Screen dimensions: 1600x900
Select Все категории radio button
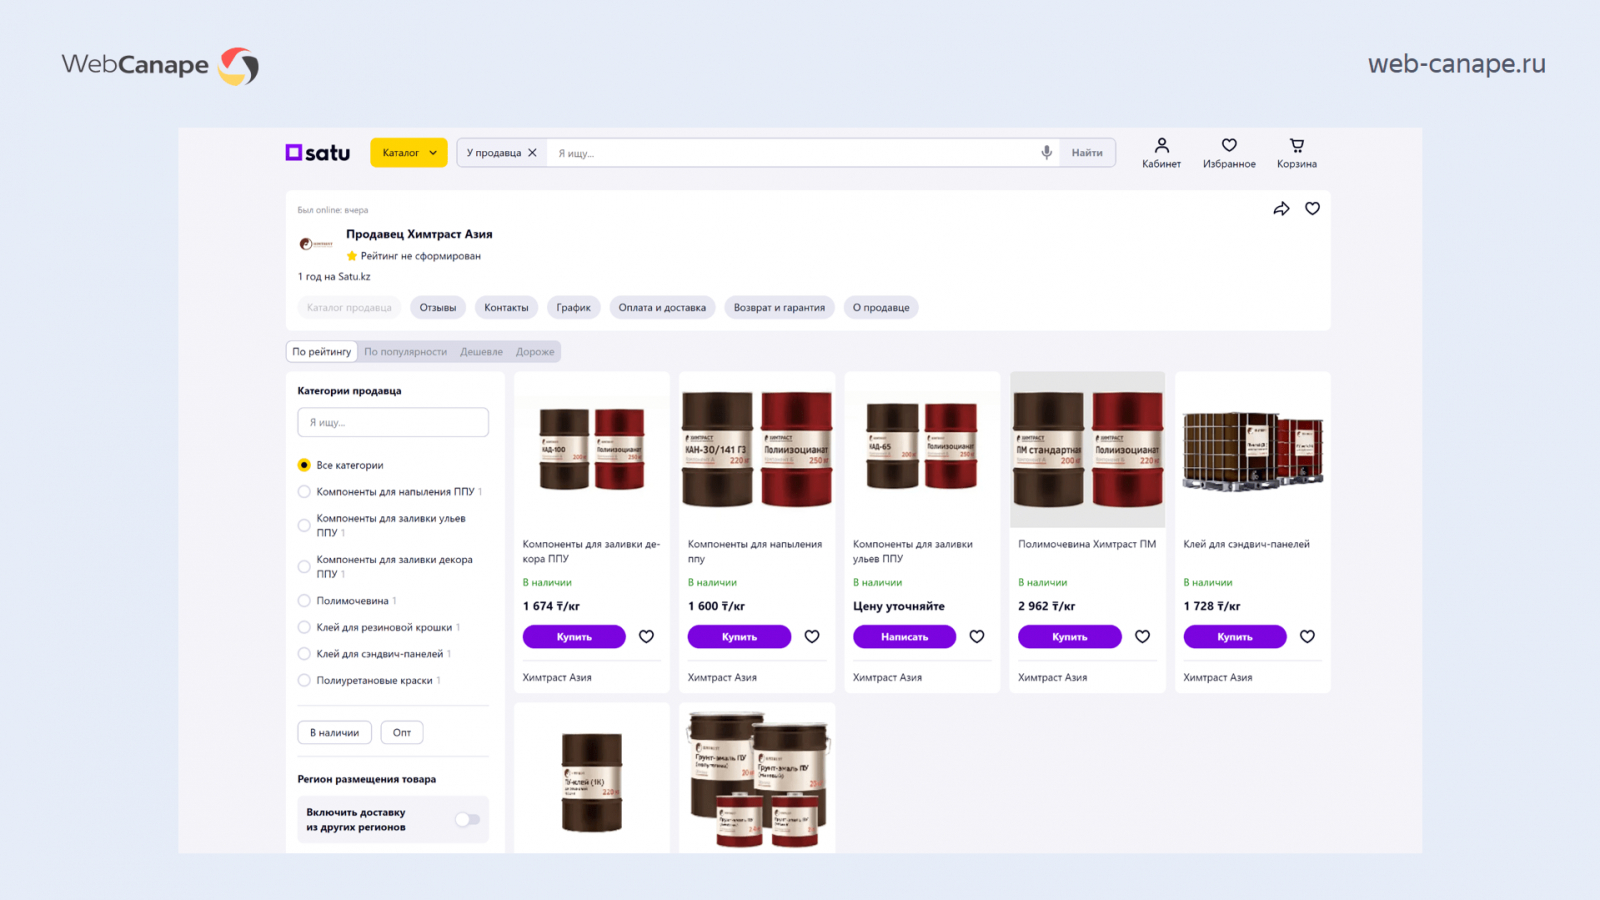(x=304, y=465)
